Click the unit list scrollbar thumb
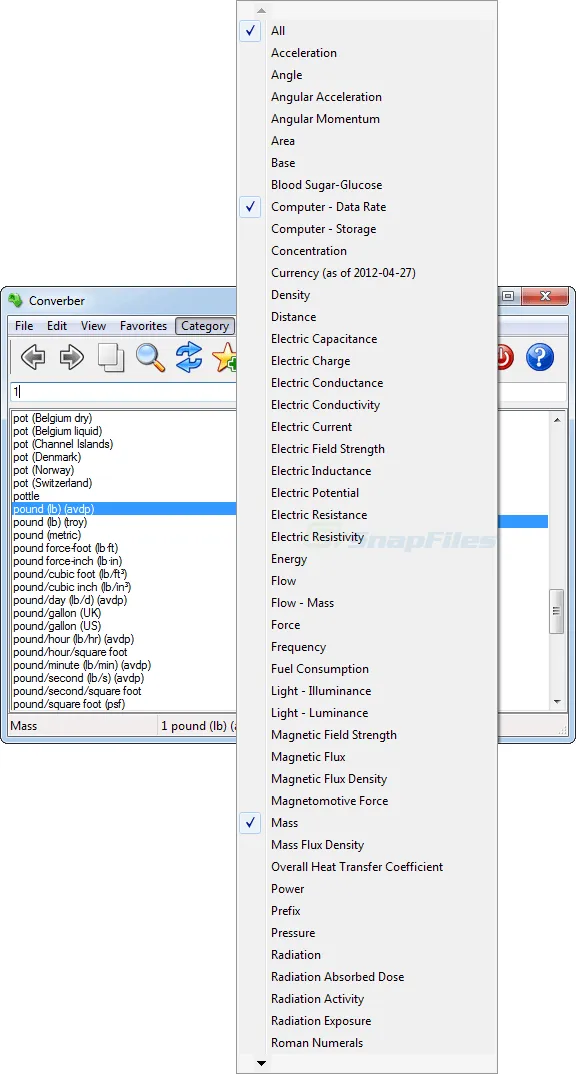The width and height of the screenshot is (576, 1074). pos(557,611)
